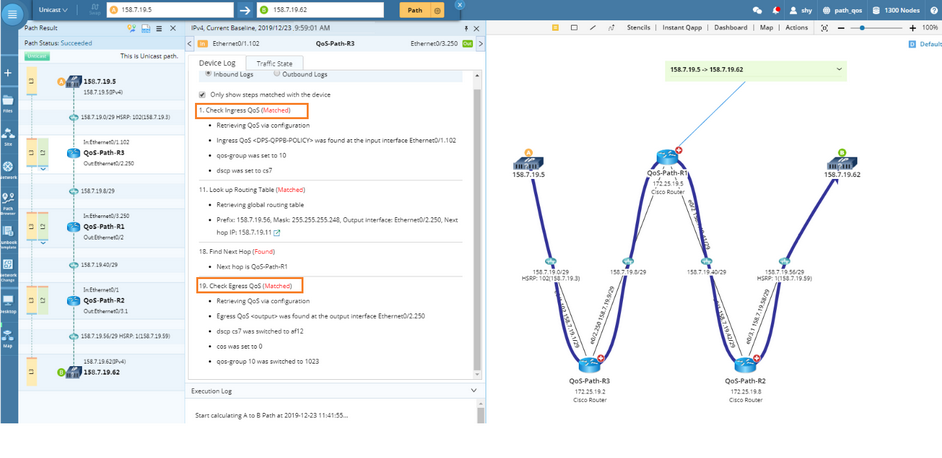Screen dimensions: 942x458
Task: Open Network Change in the sidebar
Action: tap(8, 270)
